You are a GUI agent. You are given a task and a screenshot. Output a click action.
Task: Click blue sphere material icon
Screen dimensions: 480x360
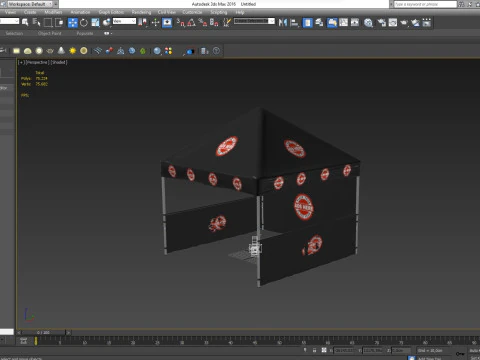click(157, 51)
